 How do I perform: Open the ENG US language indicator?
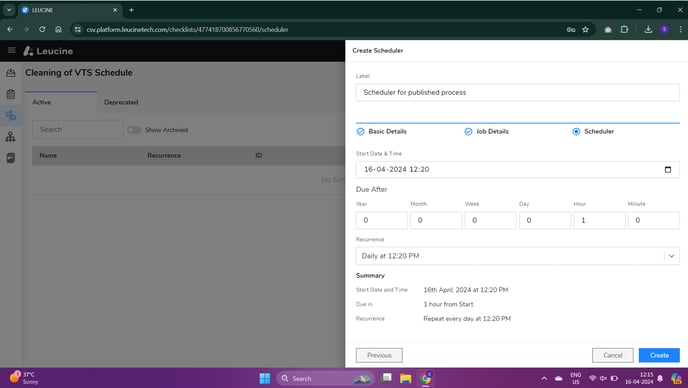tap(576, 378)
